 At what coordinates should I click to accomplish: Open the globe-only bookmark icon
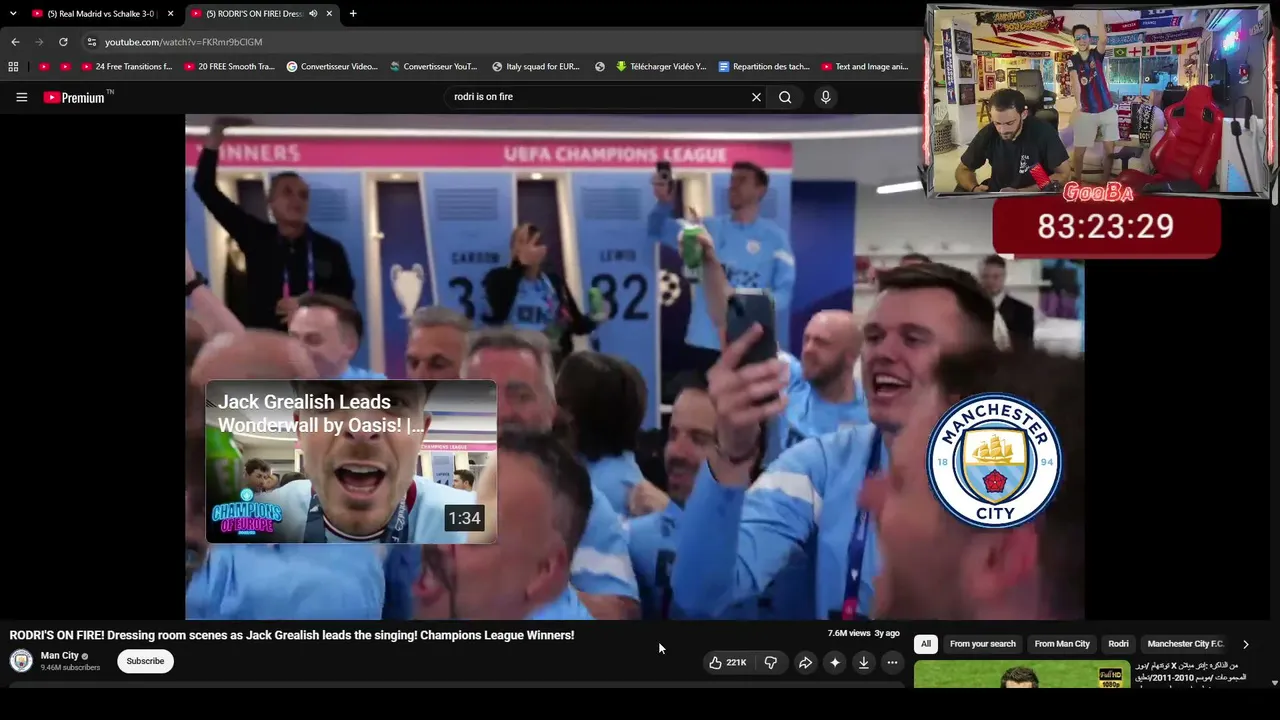(600, 67)
